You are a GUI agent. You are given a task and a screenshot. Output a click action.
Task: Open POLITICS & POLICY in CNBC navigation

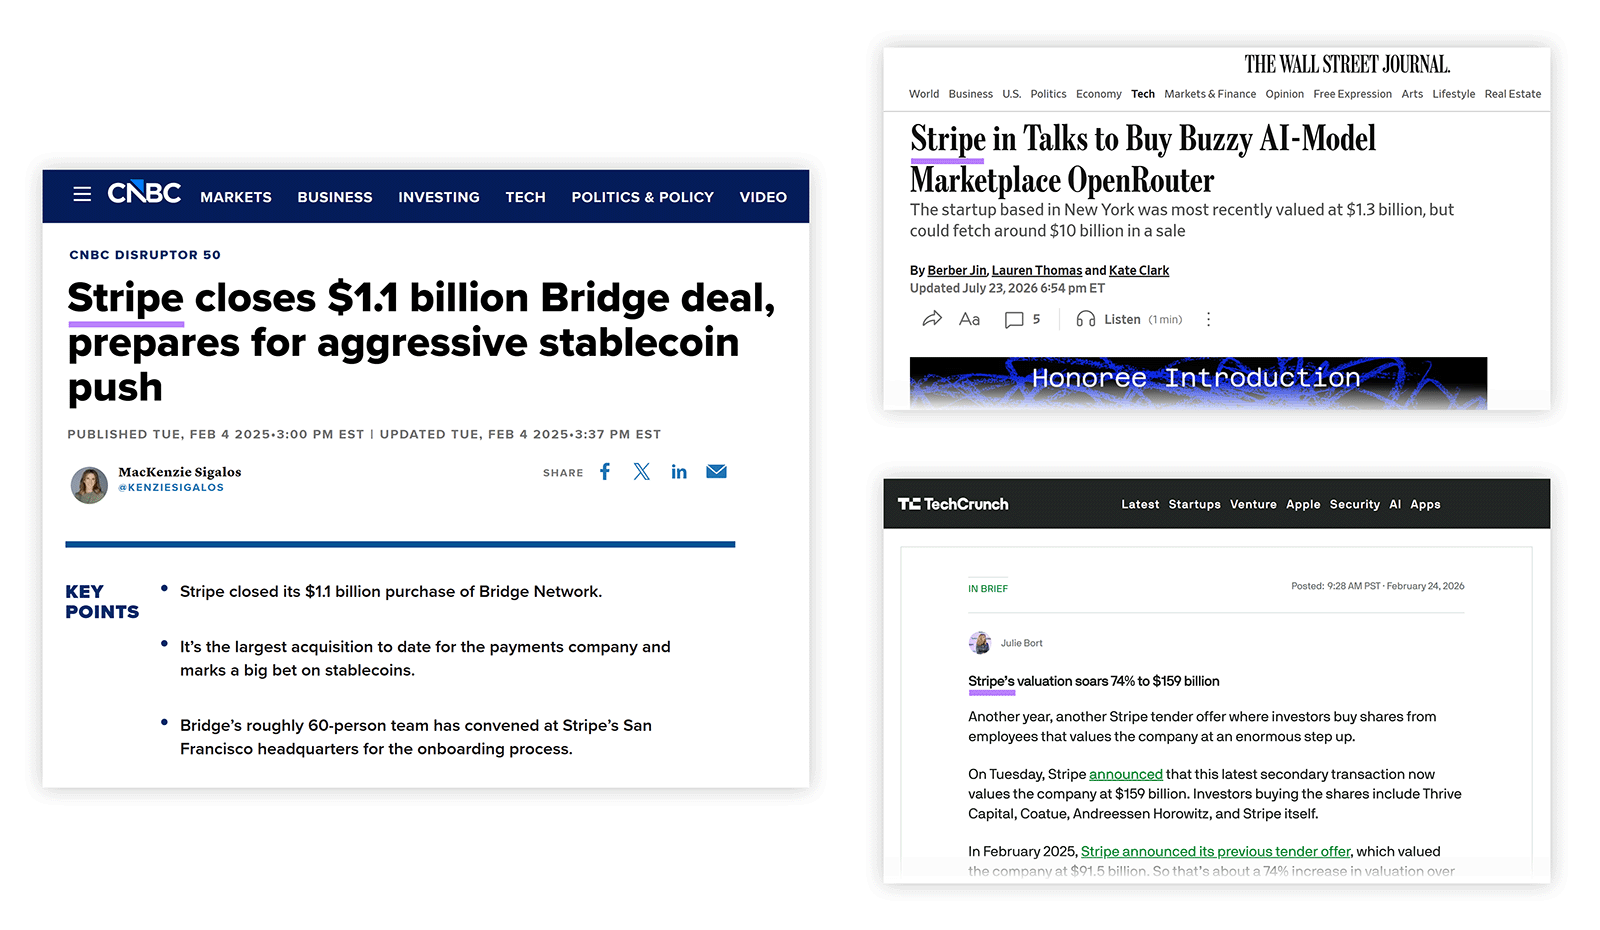pos(643,197)
